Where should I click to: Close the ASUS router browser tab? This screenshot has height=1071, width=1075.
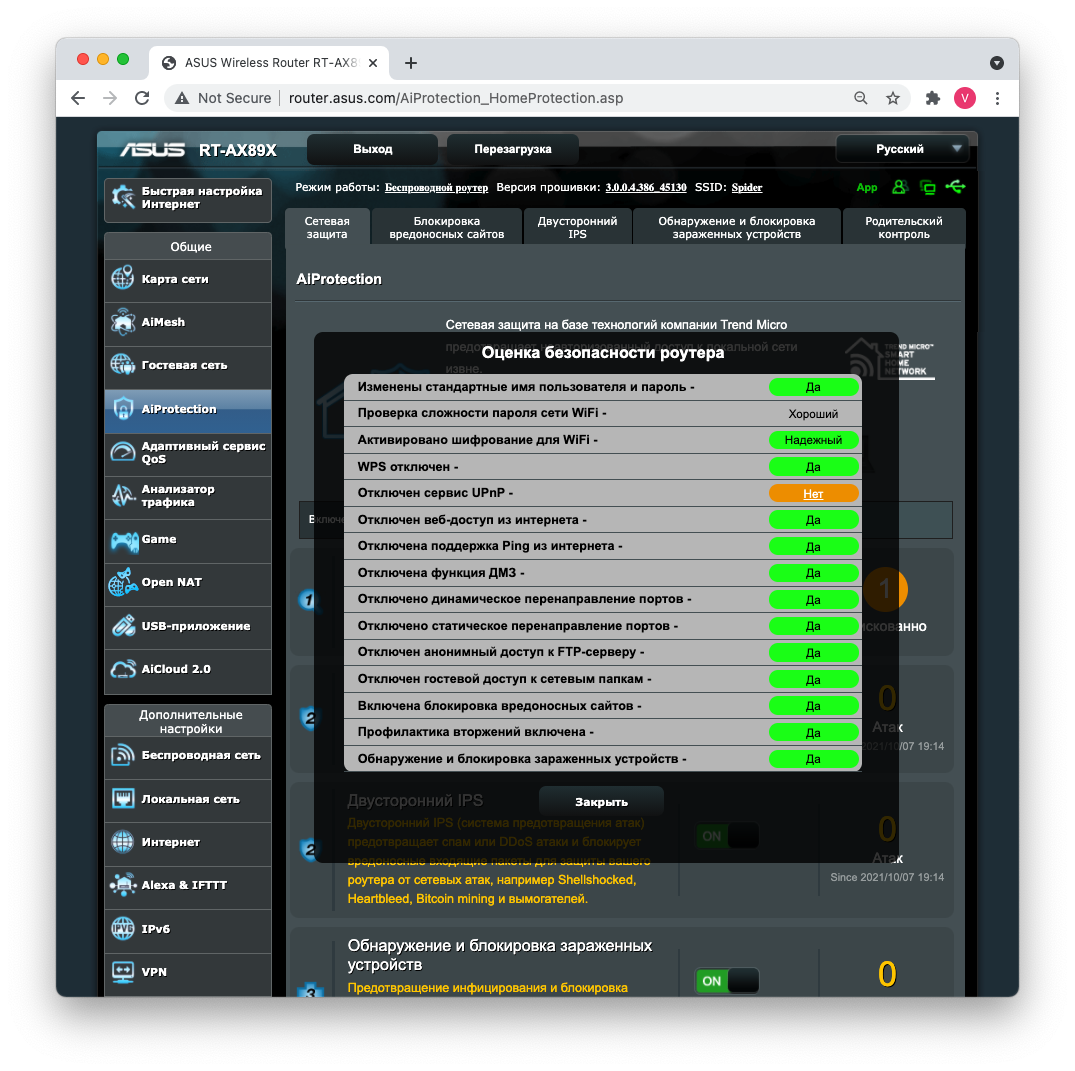coord(373,63)
